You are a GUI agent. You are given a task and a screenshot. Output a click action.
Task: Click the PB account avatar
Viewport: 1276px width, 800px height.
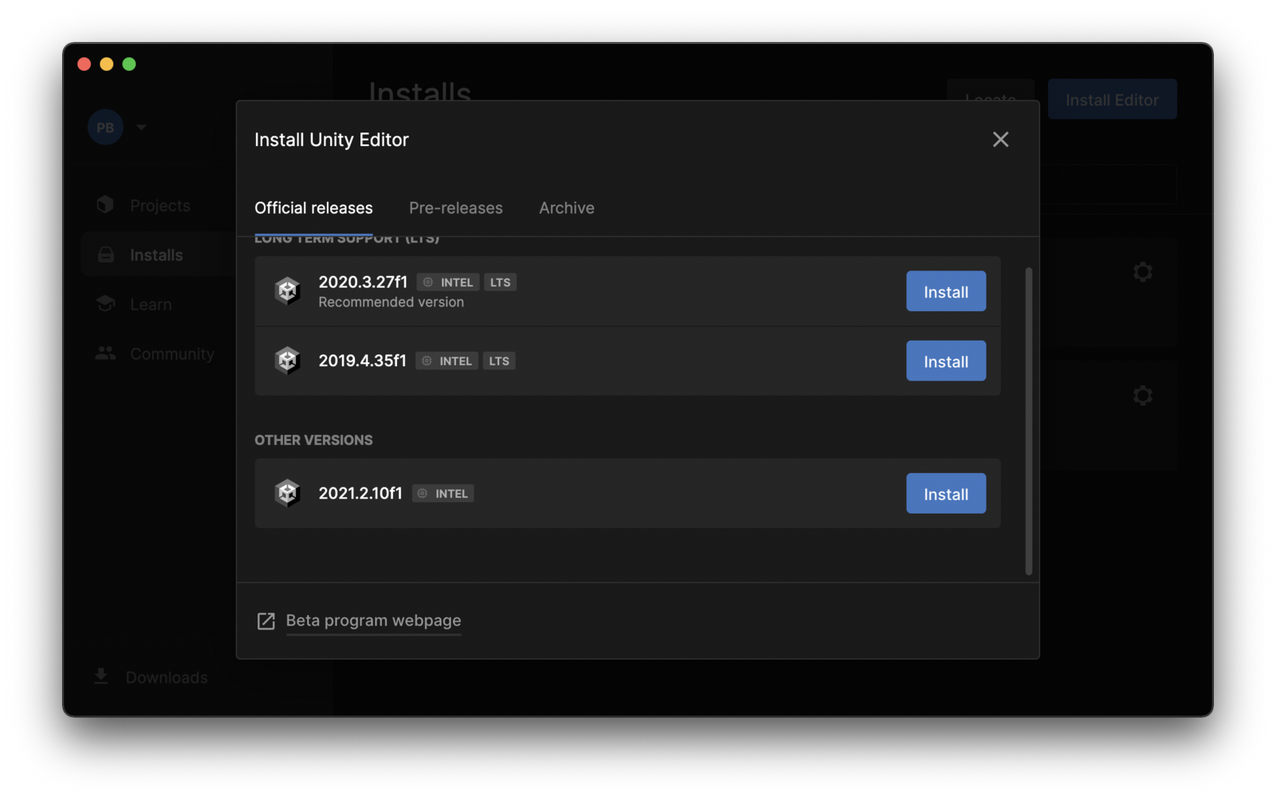tap(105, 127)
